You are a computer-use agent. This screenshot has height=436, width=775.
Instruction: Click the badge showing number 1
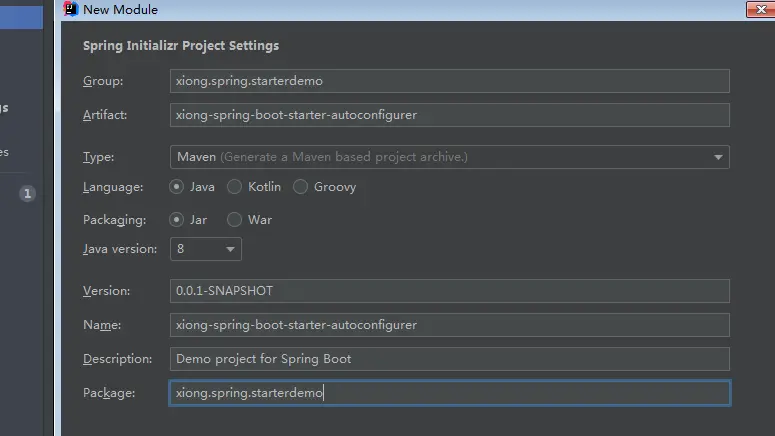click(28, 194)
